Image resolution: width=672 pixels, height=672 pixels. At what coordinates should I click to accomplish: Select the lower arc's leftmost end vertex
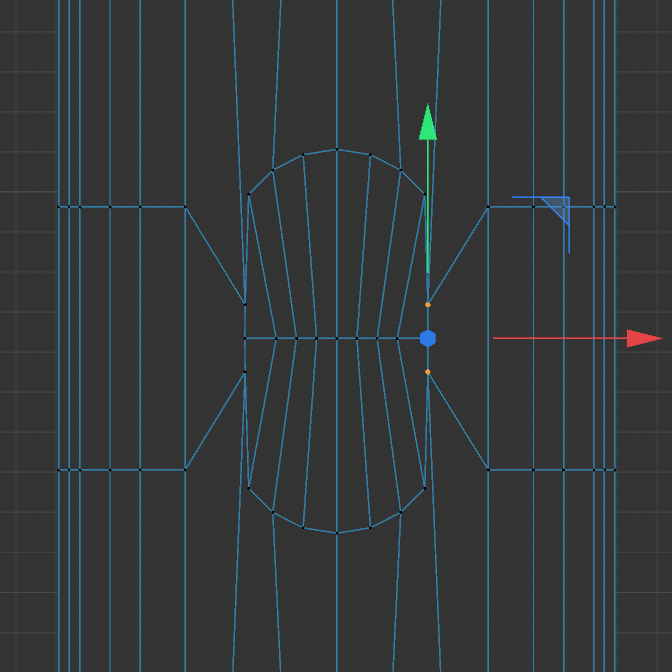[248, 487]
